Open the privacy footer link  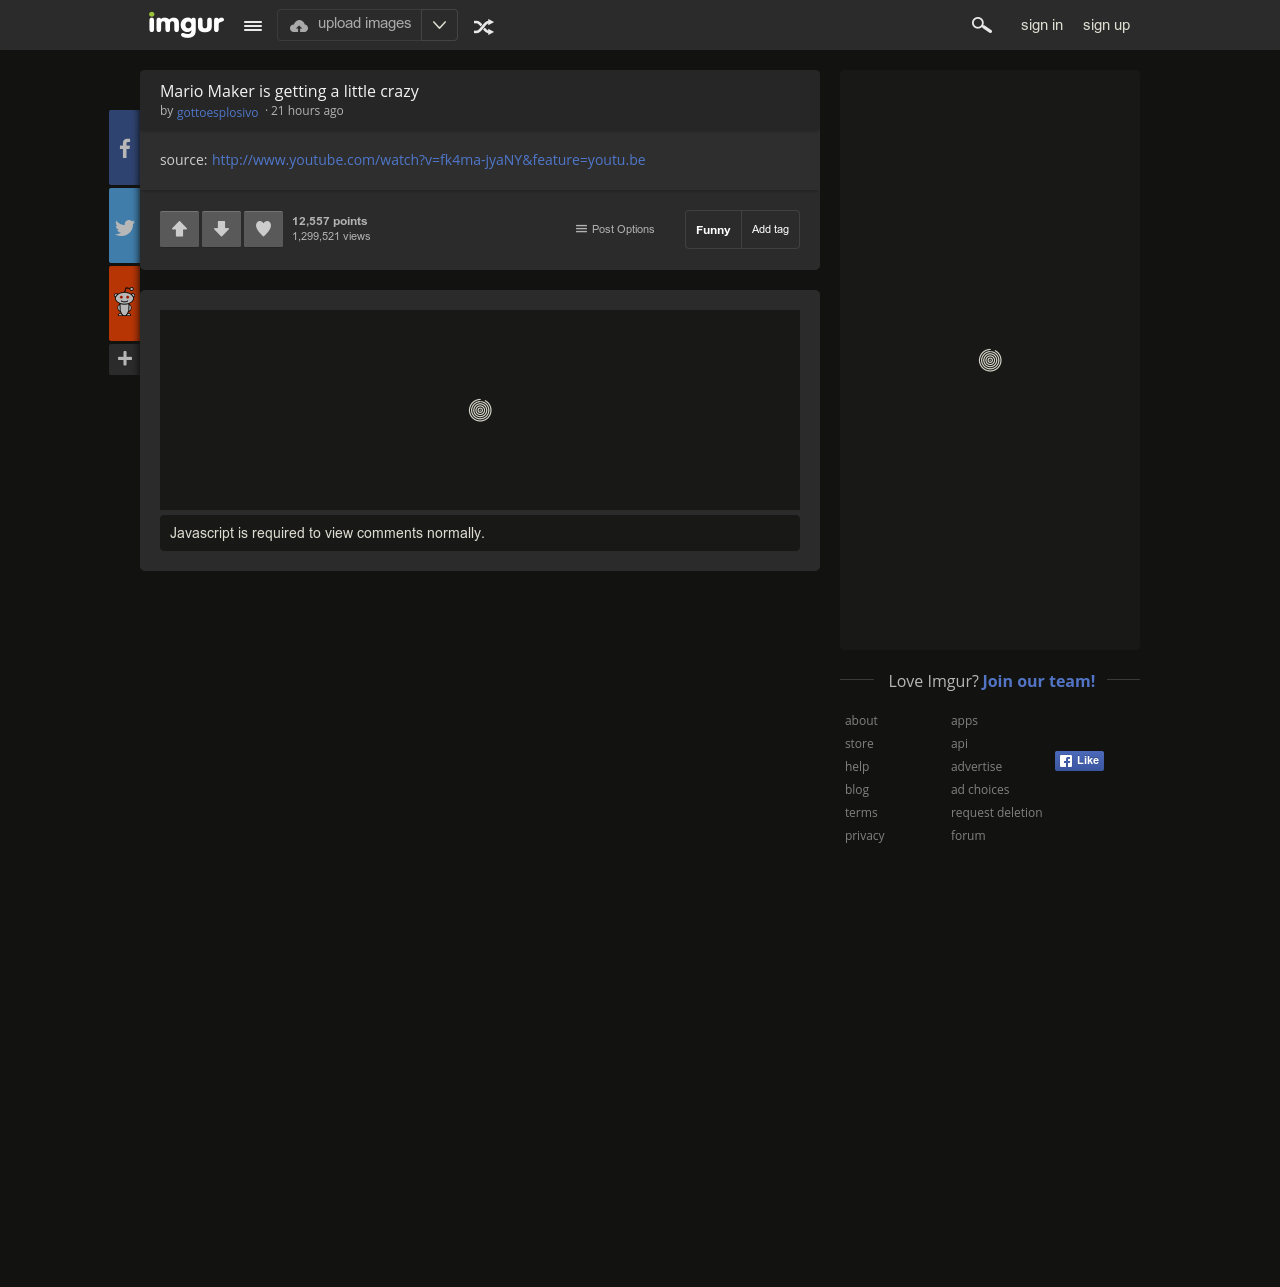coord(865,836)
